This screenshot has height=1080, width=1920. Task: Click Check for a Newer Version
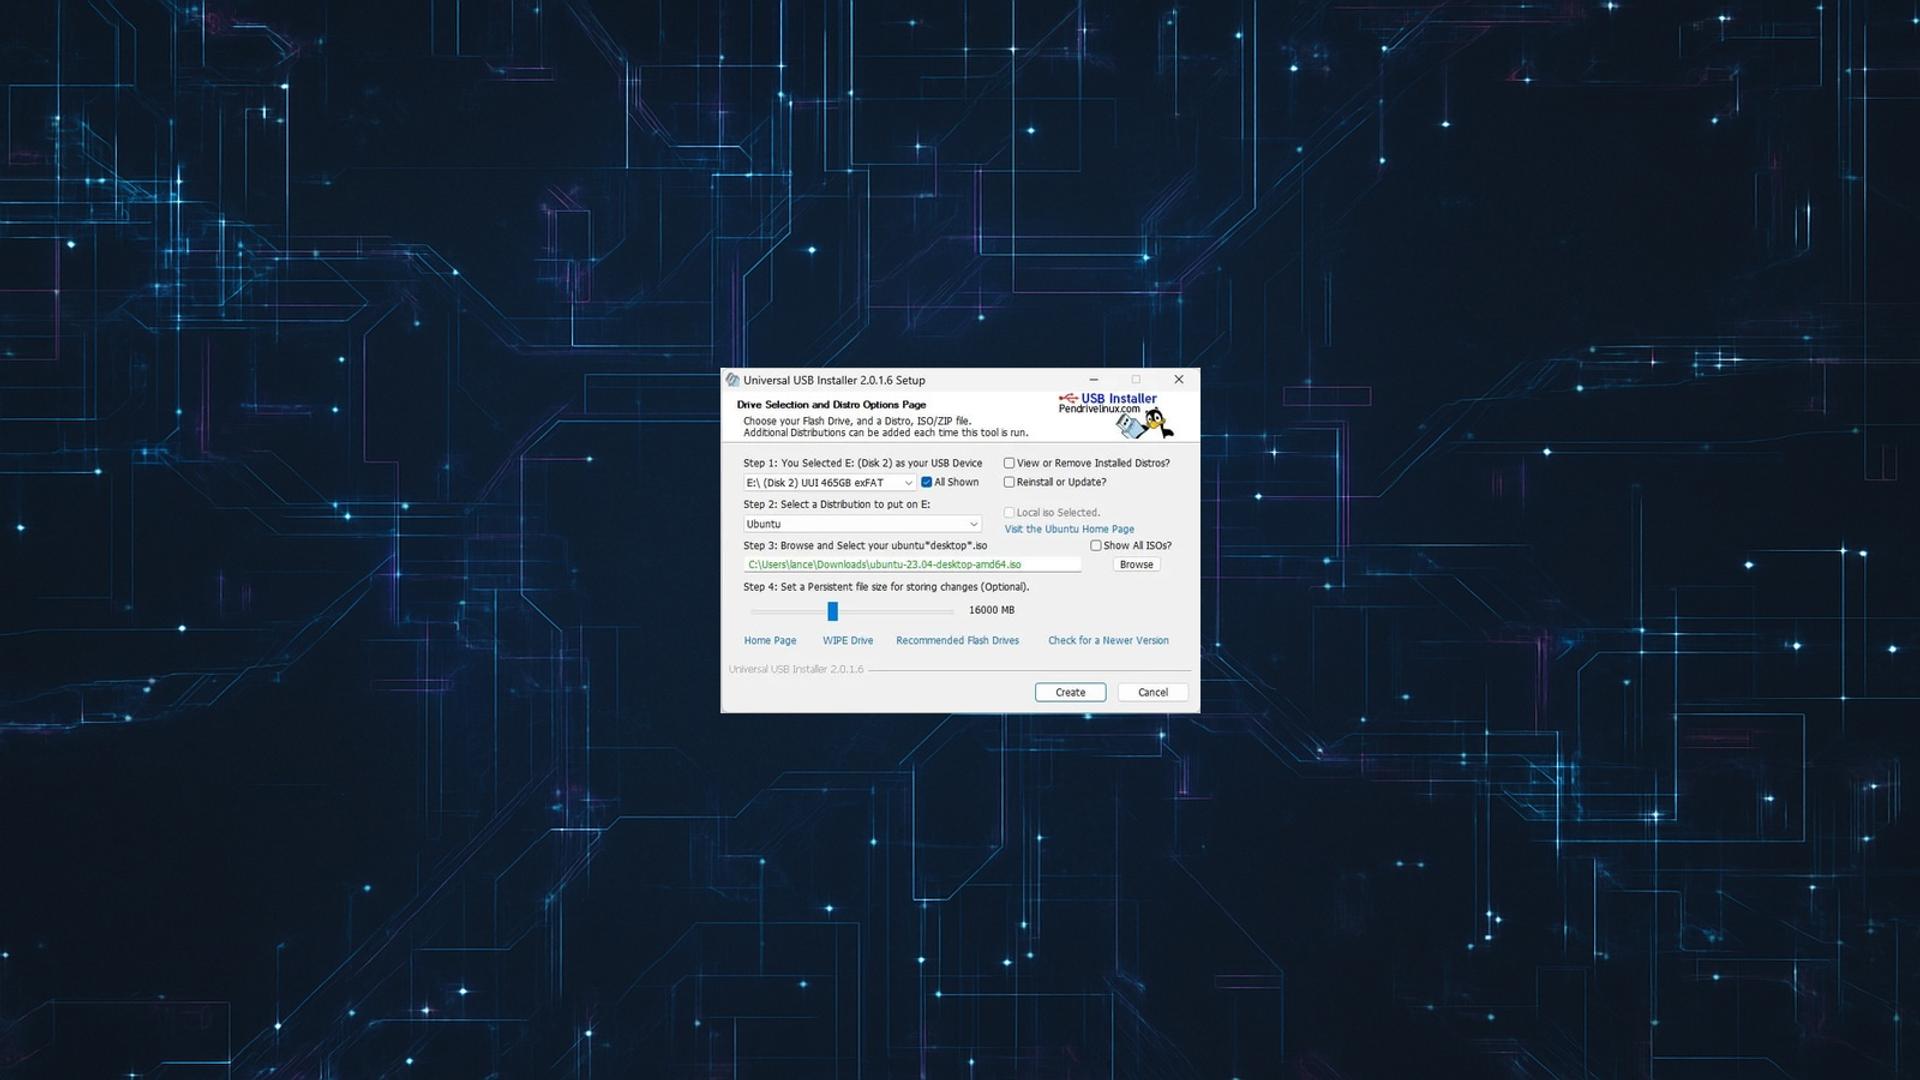pos(1108,641)
